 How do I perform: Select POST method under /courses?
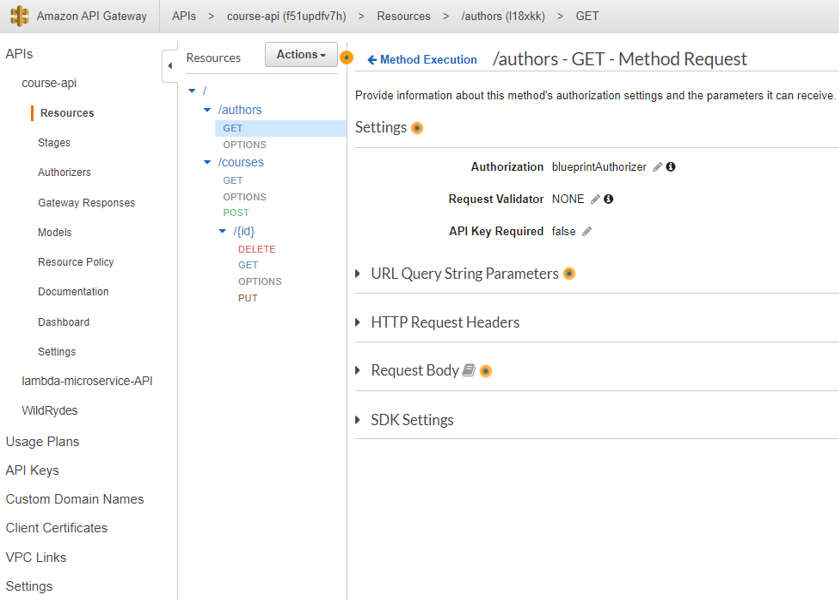tap(236, 212)
